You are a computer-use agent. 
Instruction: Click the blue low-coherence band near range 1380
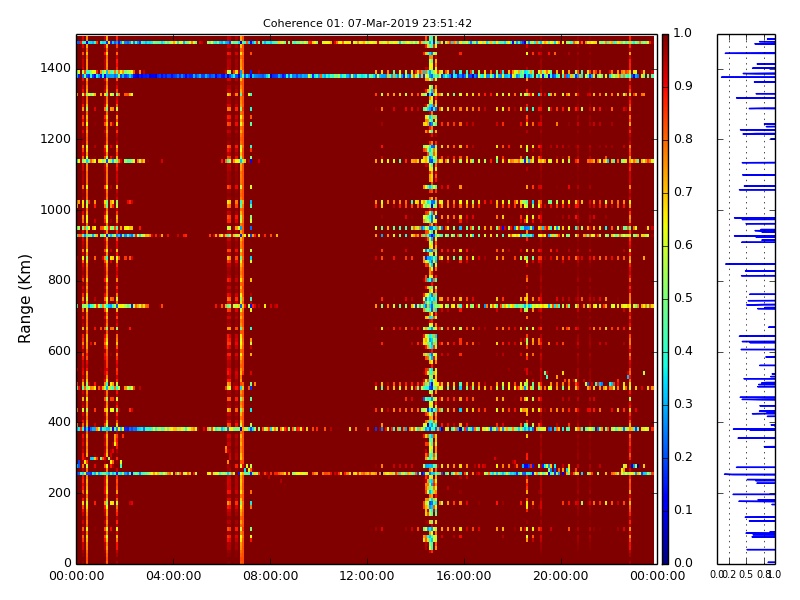pos(365,76)
